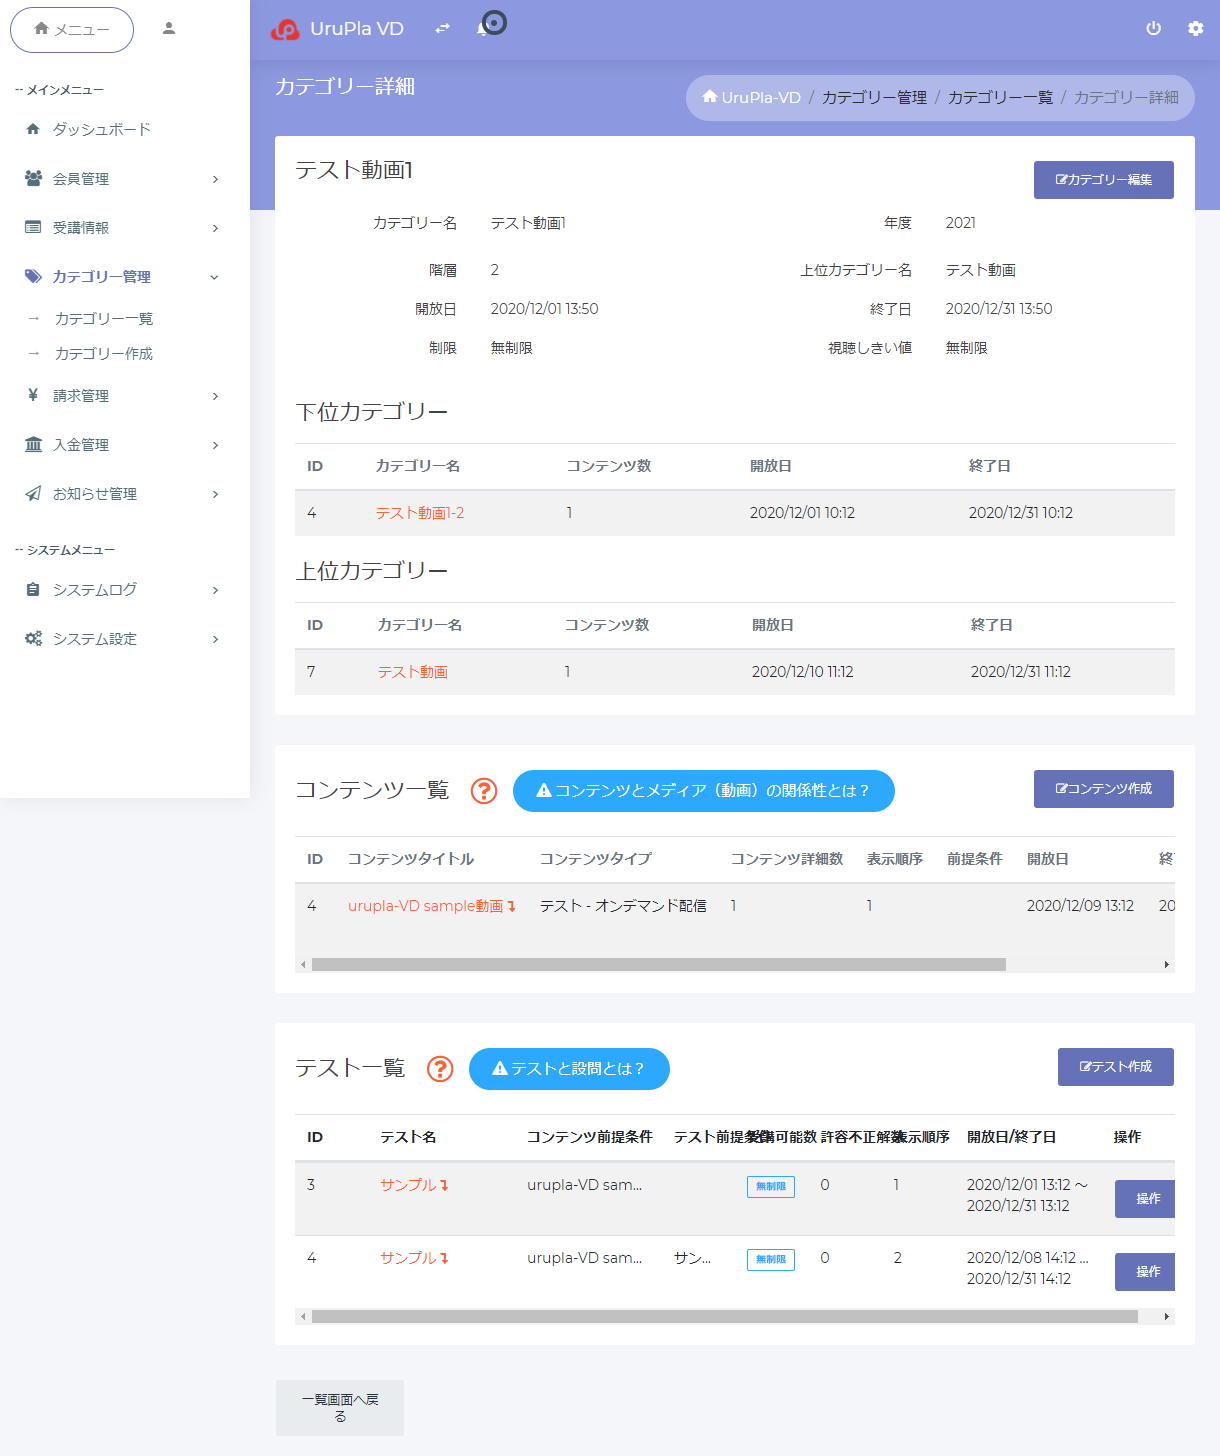Open カテゴリー一覧 submenu item
Screen dimensions: 1220x1456
click(x=104, y=318)
